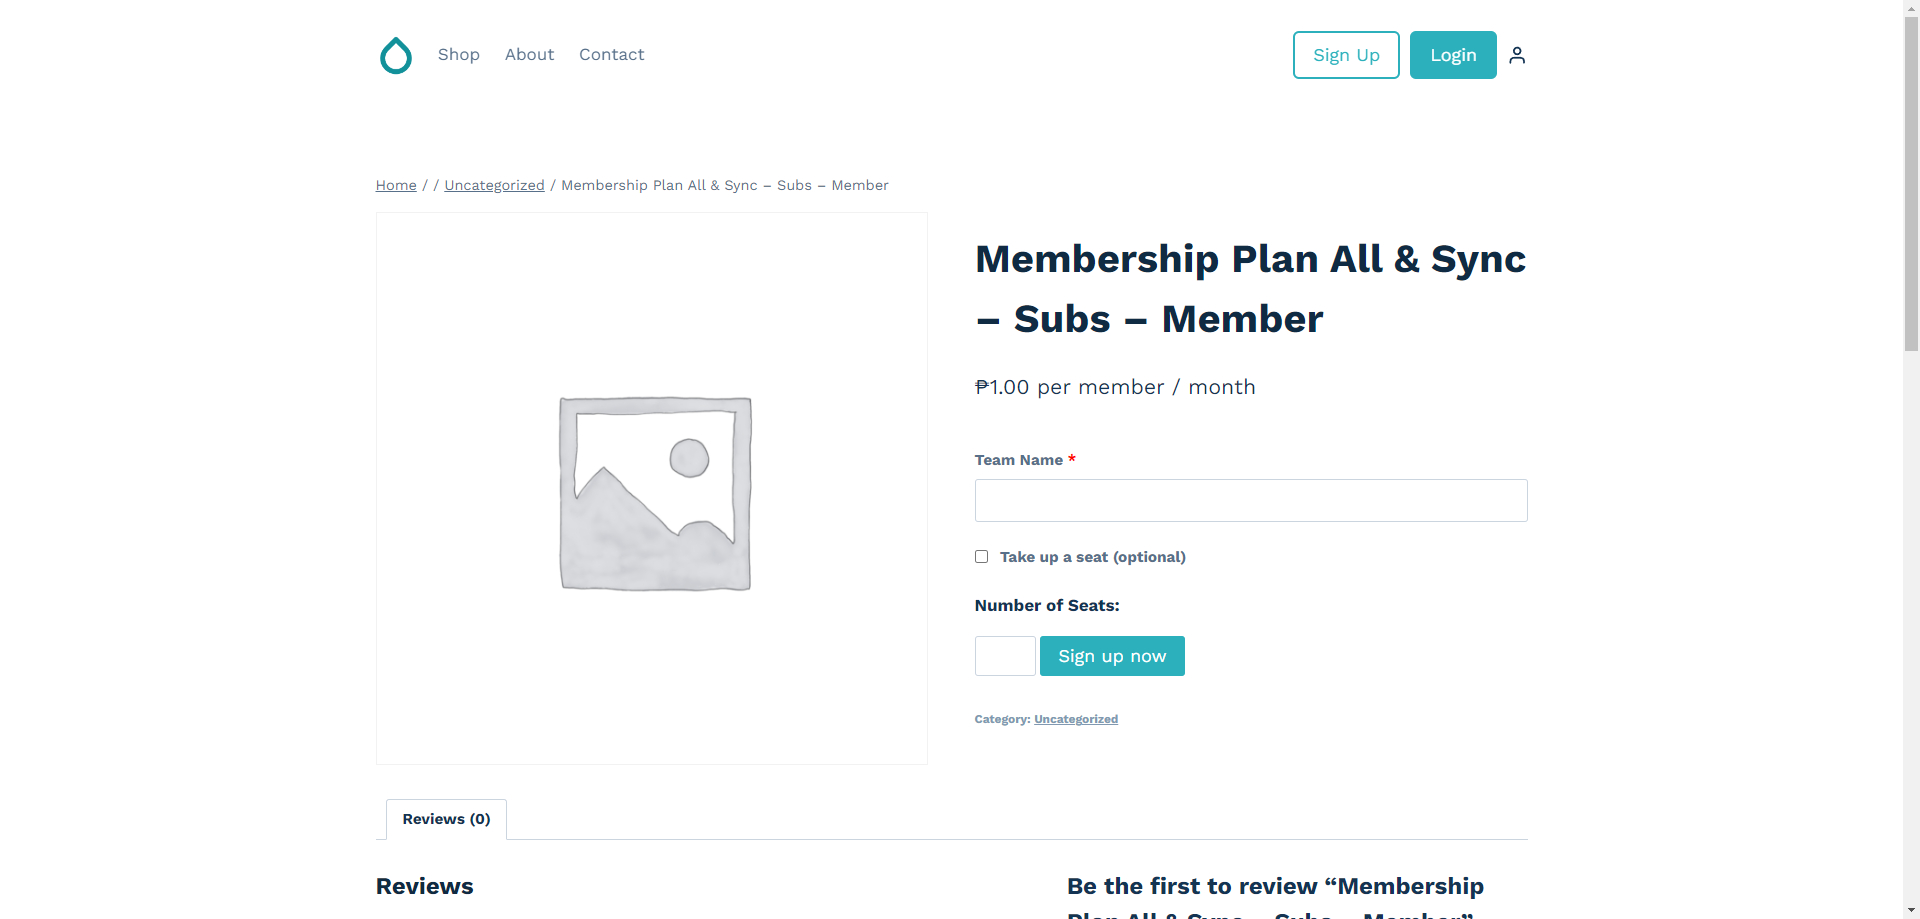Click the scrollbar up arrow

point(1911,7)
